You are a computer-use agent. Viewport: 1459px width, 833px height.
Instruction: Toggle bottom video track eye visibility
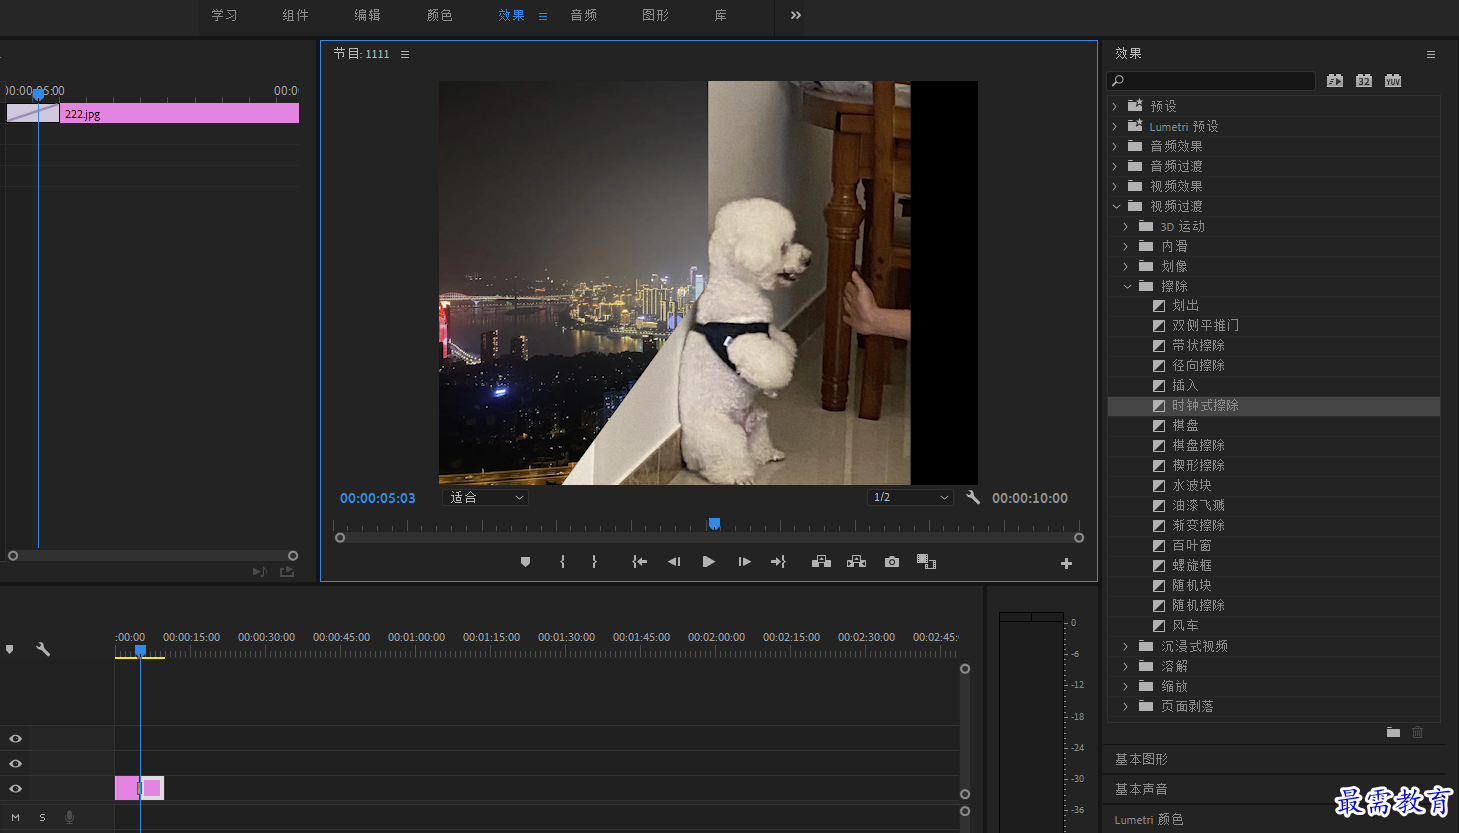[x=15, y=788]
